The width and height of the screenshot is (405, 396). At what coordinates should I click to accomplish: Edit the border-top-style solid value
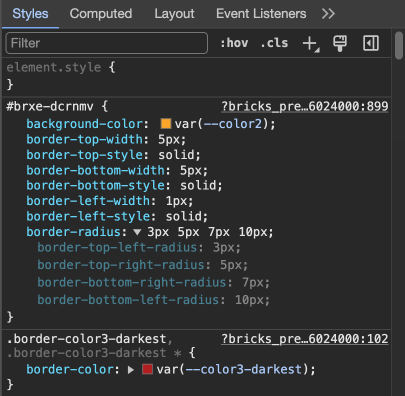176,155
